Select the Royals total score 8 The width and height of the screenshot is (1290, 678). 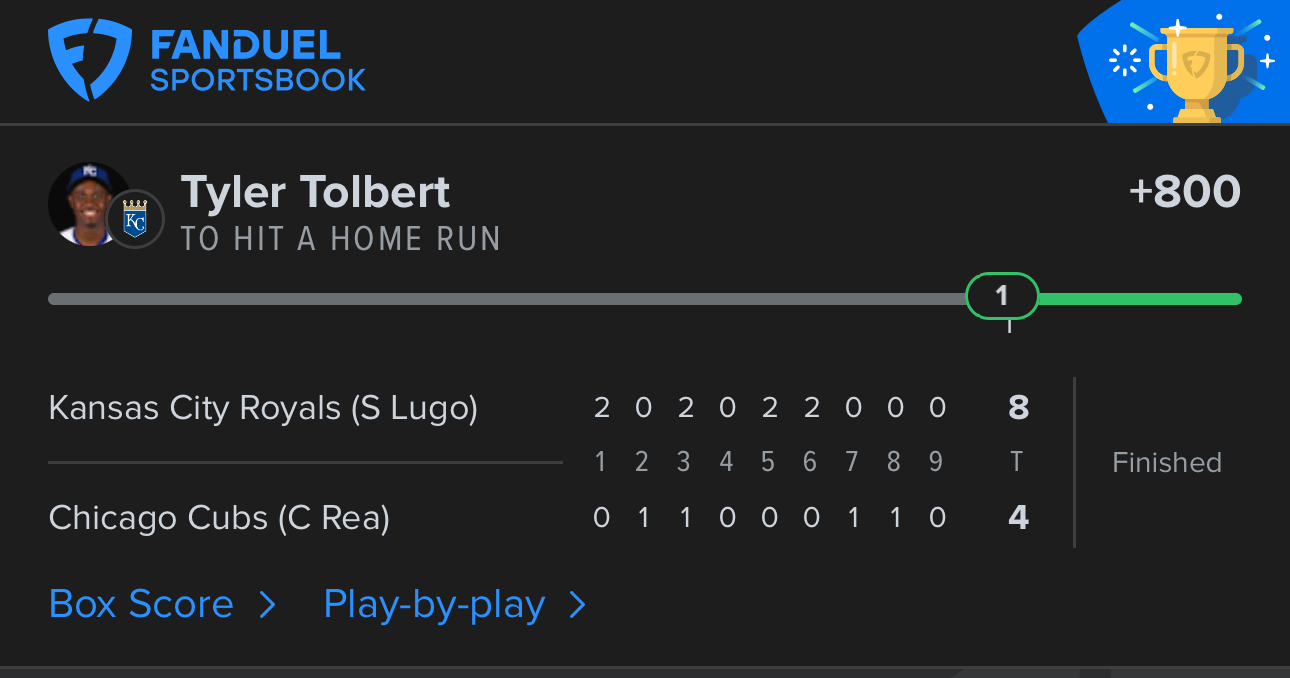tap(1018, 407)
